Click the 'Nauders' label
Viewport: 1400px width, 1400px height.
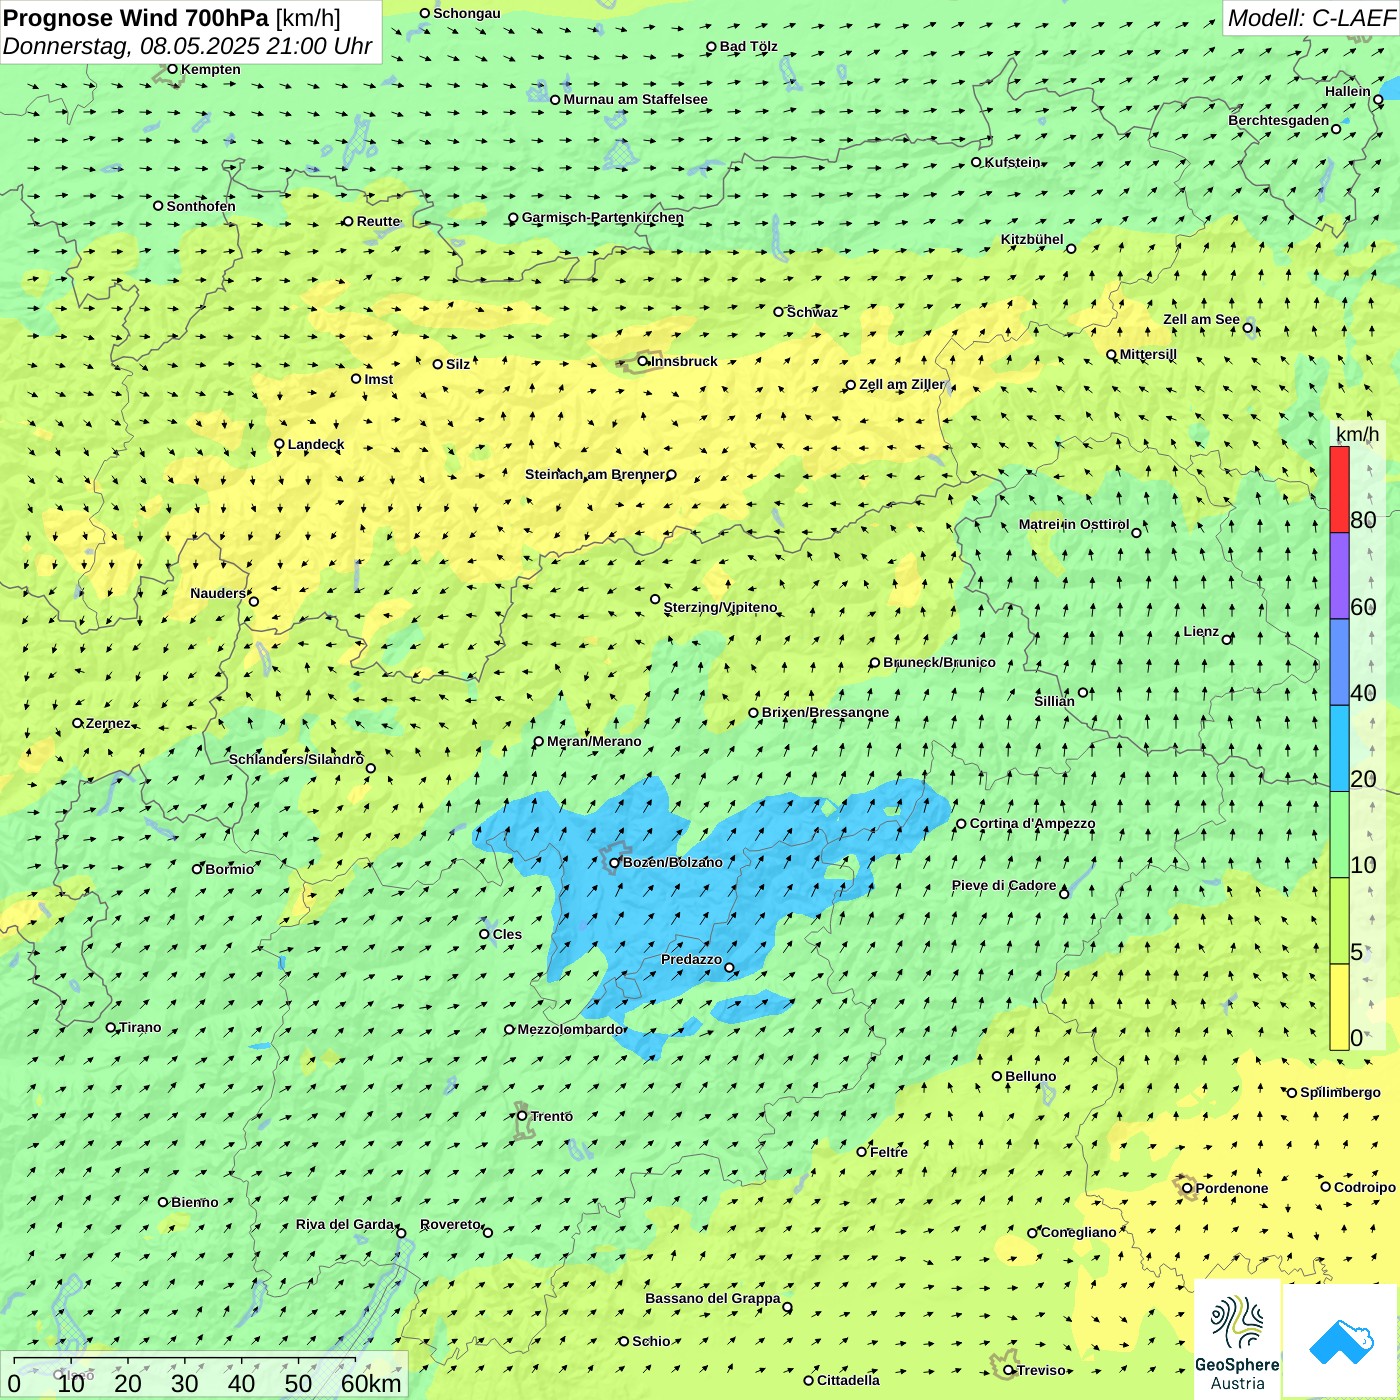(218, 593)
